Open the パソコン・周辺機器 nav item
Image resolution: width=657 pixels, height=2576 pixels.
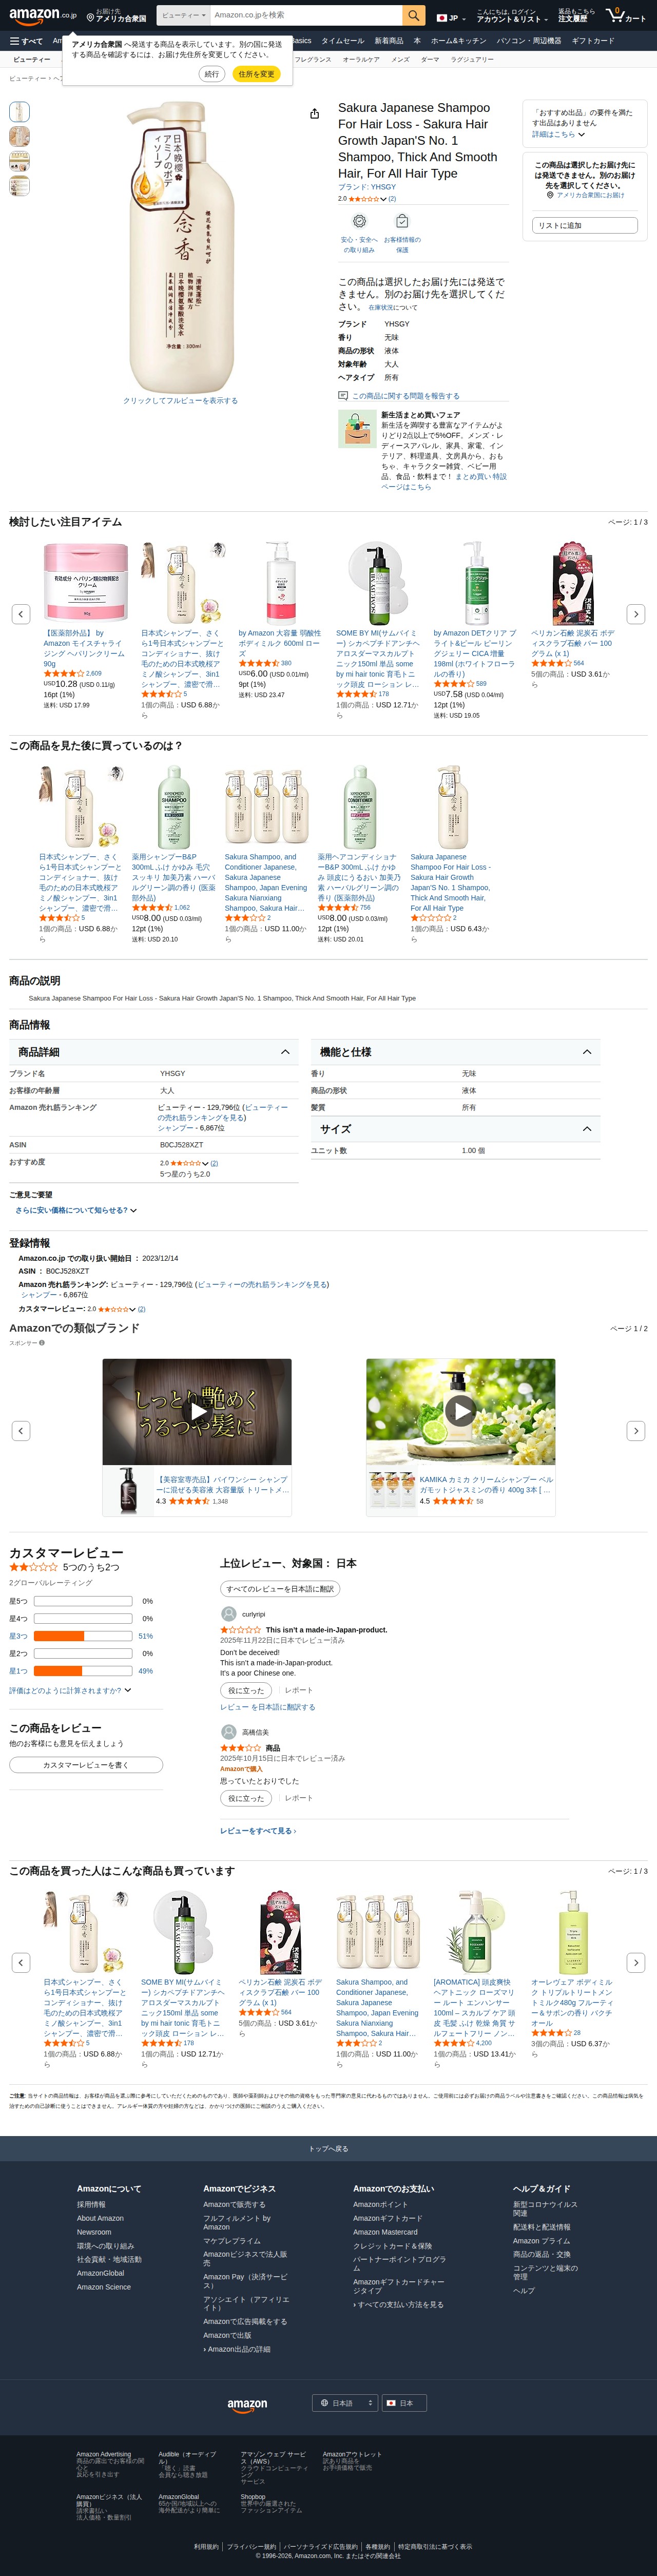529,41
